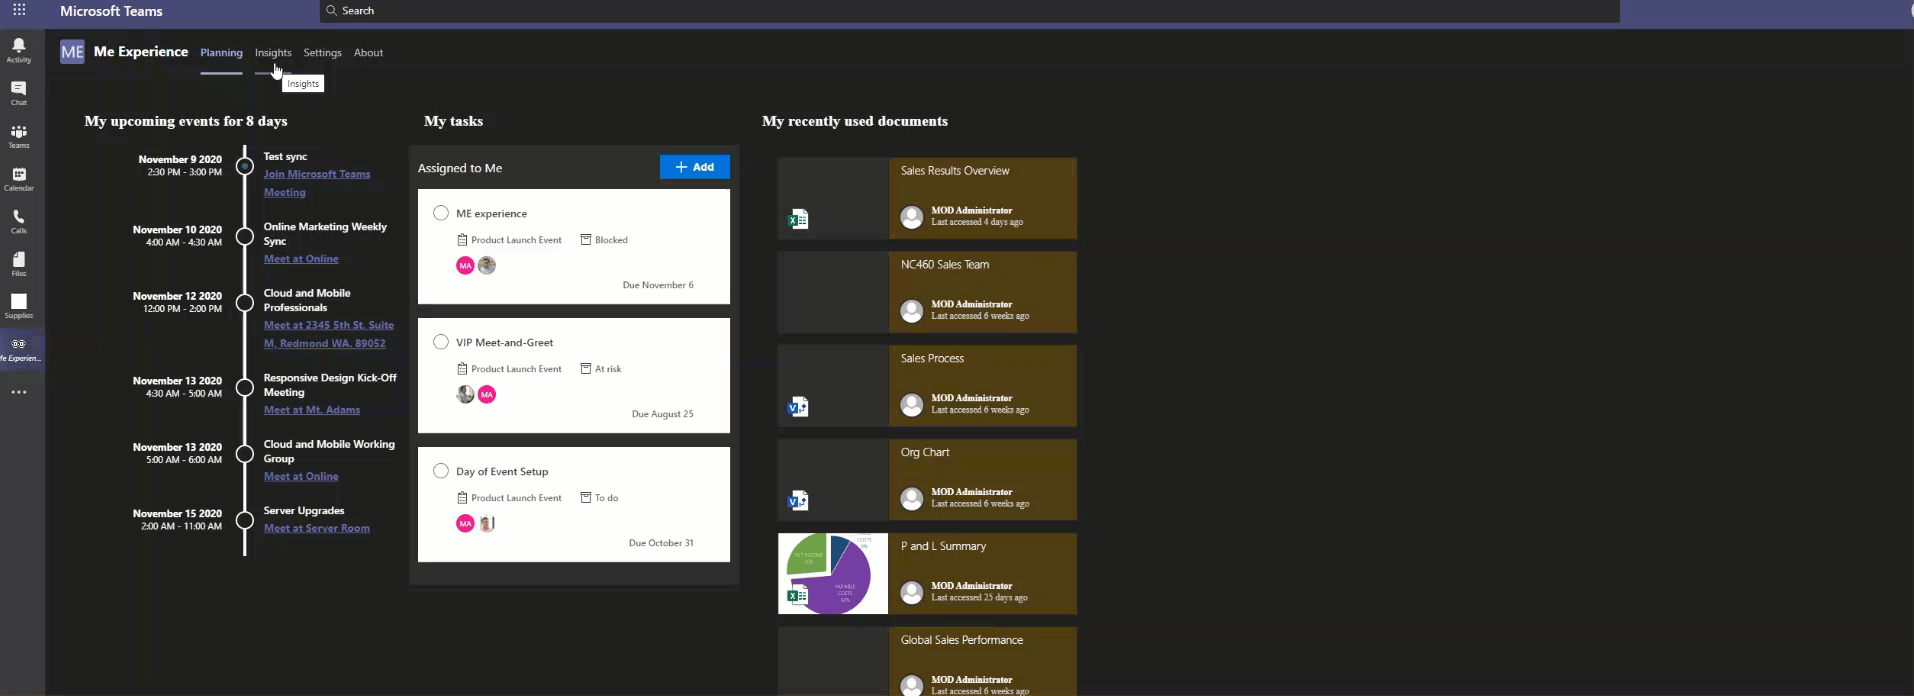Open Files in the sidebar
This screenshot has height=696, width=1914.
[19, 264]
